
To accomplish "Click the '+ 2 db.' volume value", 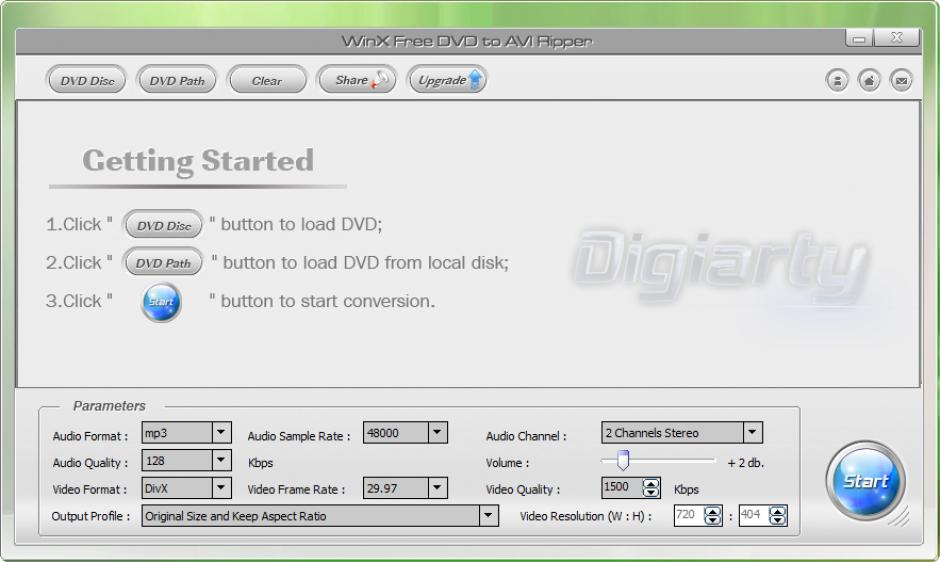I will click(x=745, y=463).
